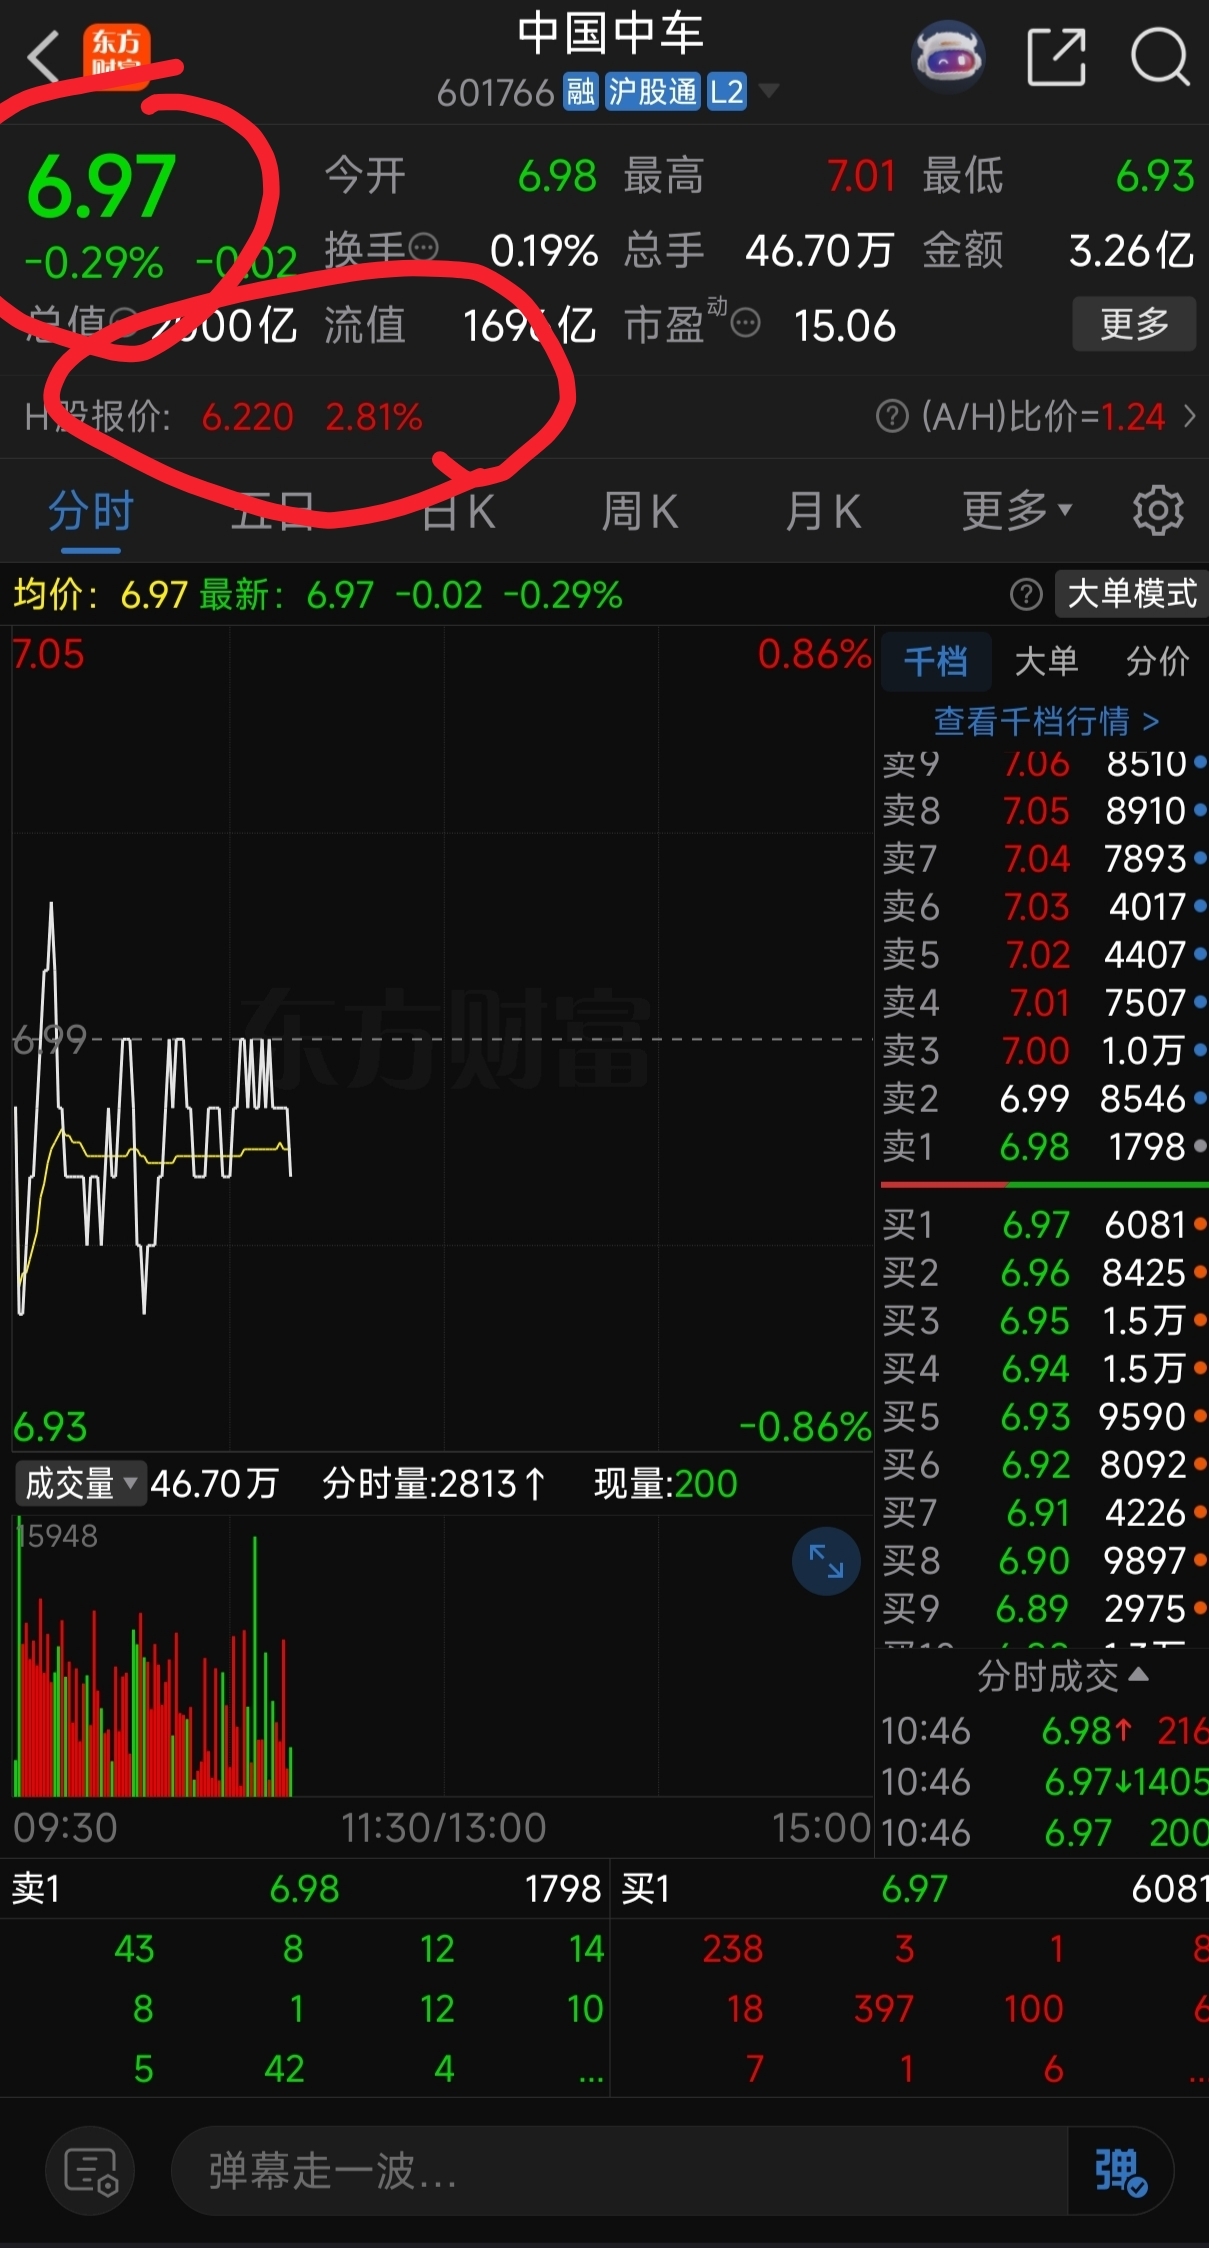Tap the help icon beside (A/H)比价
Screen dimensions: 1209x2248
pos(892,416)
